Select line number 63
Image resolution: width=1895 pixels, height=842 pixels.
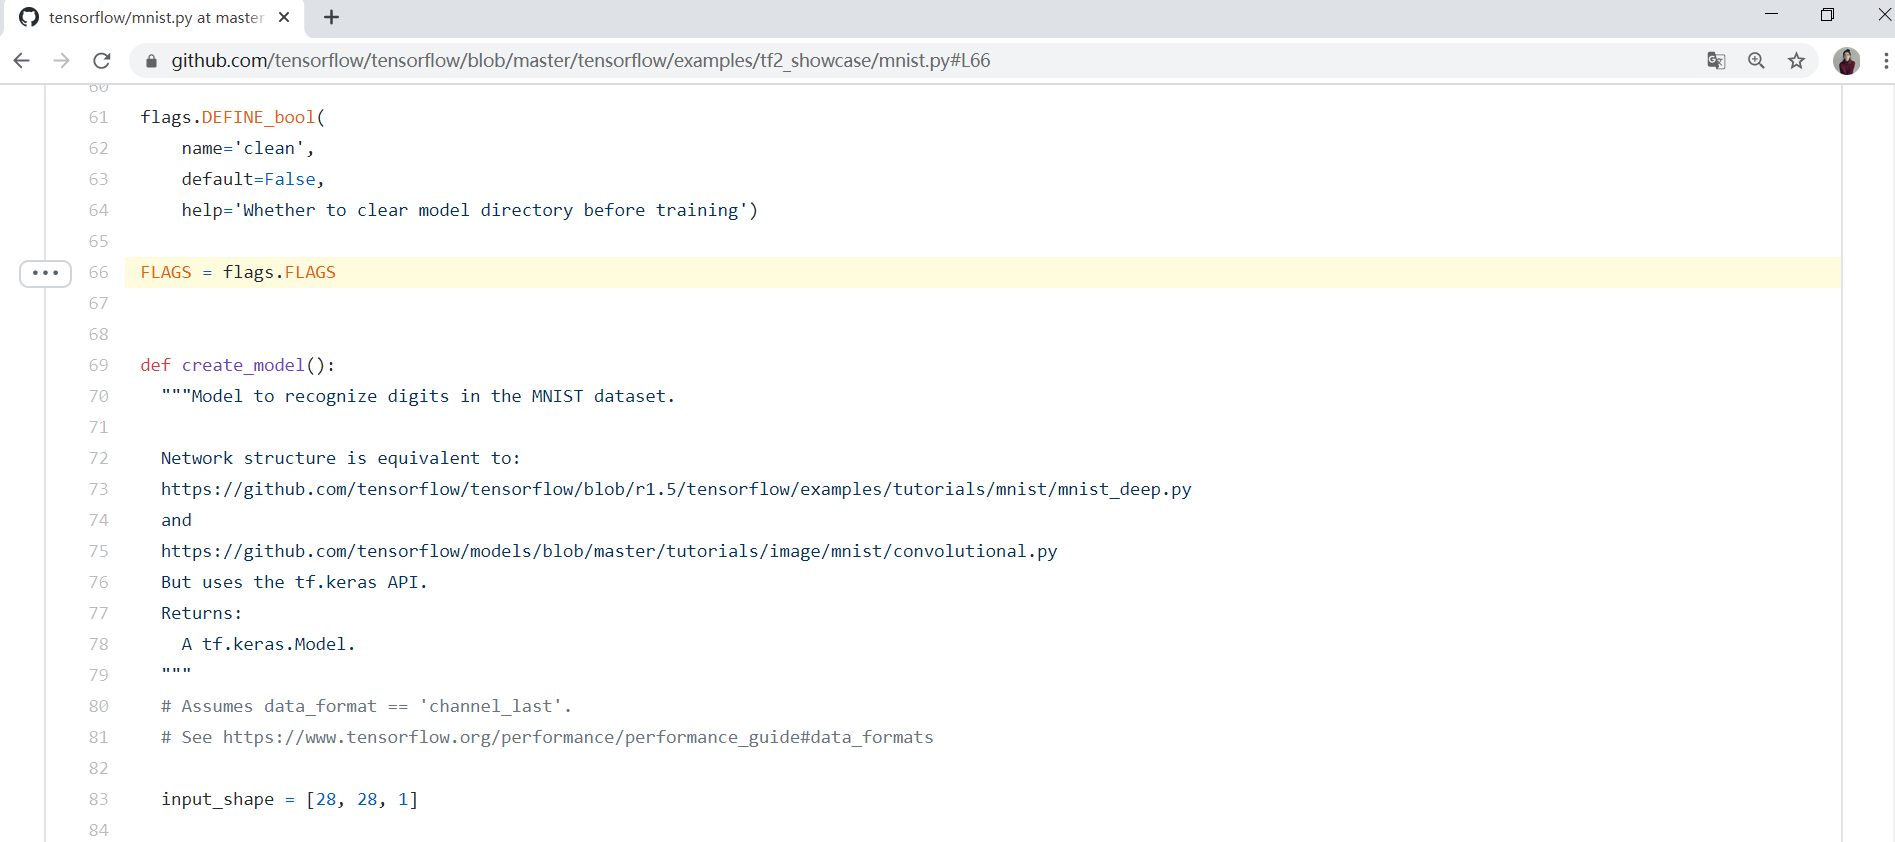(98, 180)
